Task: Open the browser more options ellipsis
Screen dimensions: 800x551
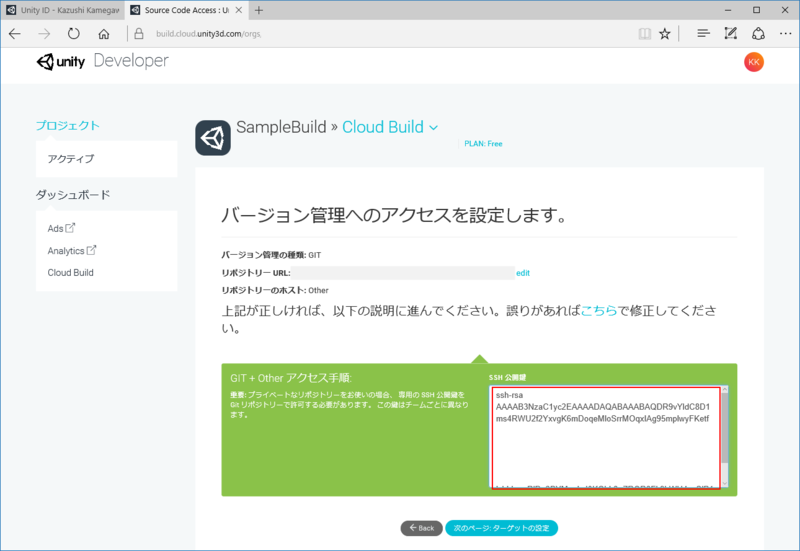Action: click(x=786, y=34)
